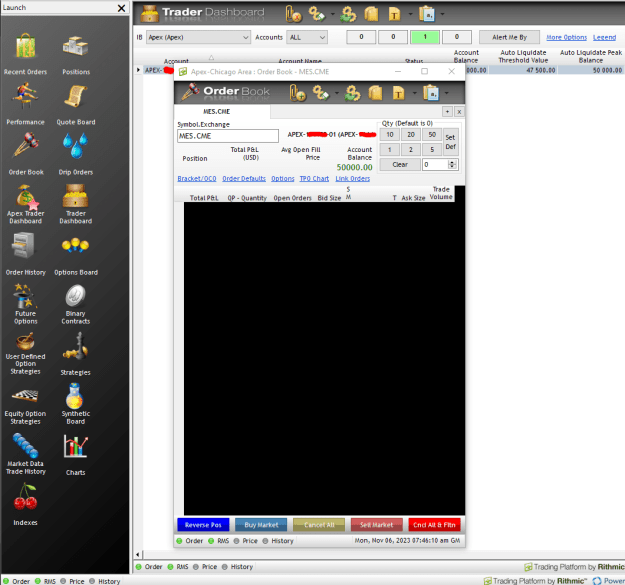Expand dropdown arrow next to Trader Dashboard T icon
This screenshot has height=585, width=625.
click(410, 14)
